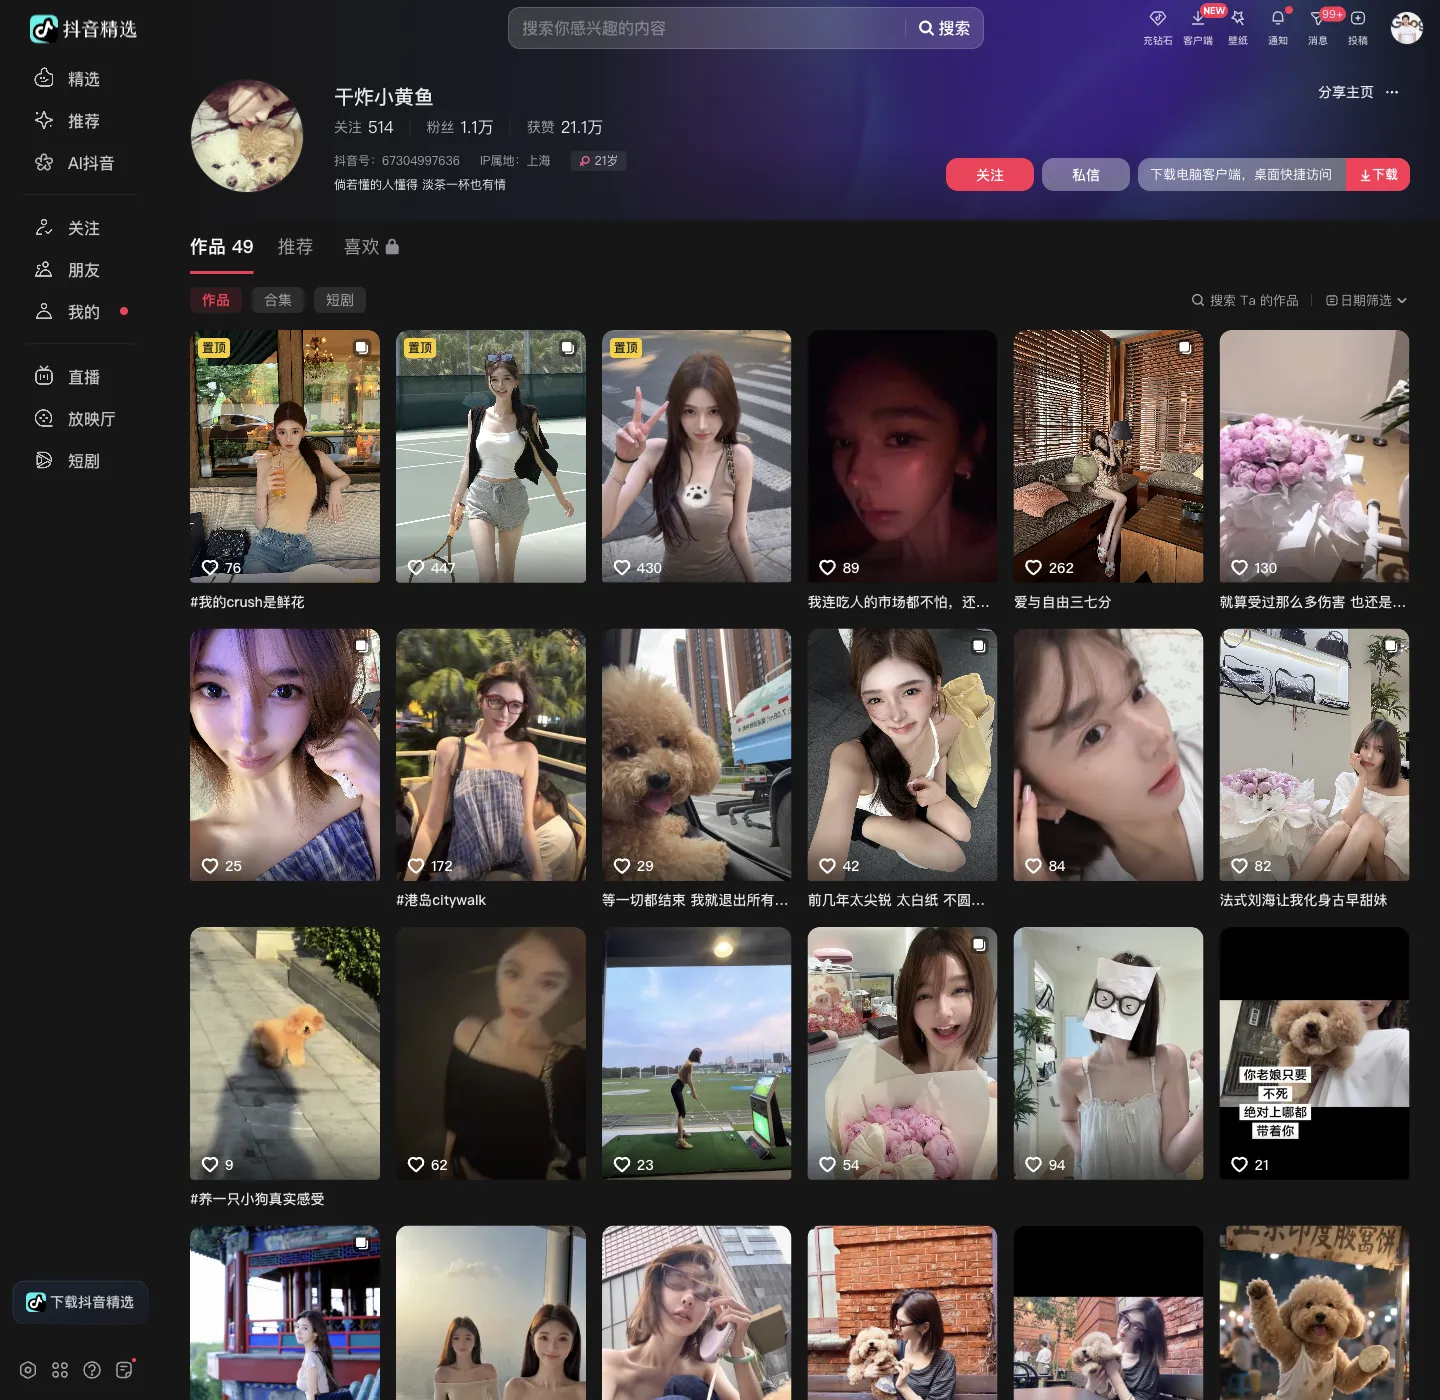This screenshot has height=1400, width=1440.
Task: Open the video 爱与自由三七分
Action: click(1109, 456)
